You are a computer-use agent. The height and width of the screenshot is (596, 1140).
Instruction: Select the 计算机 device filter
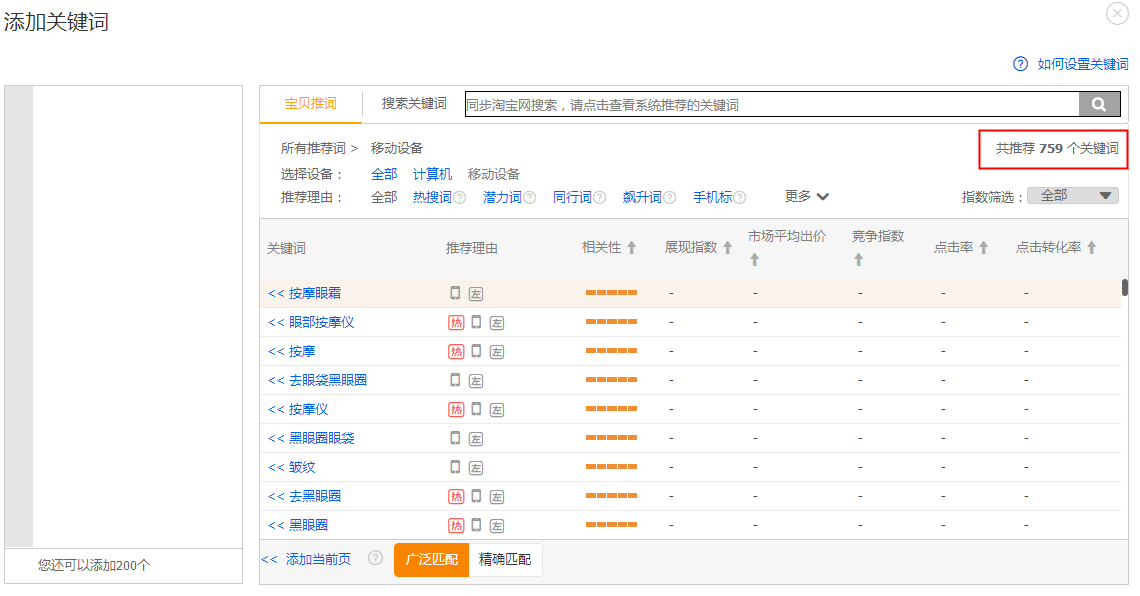(x=431, y=173)
